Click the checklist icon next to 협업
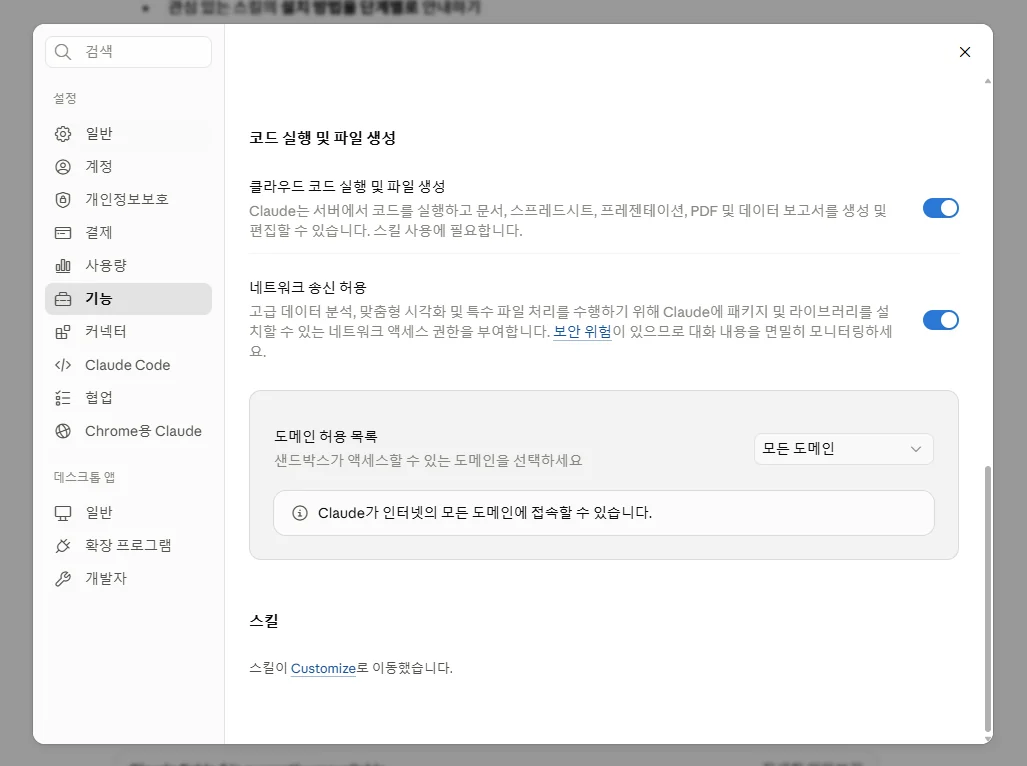The height and width of the screenshot is (766, 1027). [x=63, y=398]
